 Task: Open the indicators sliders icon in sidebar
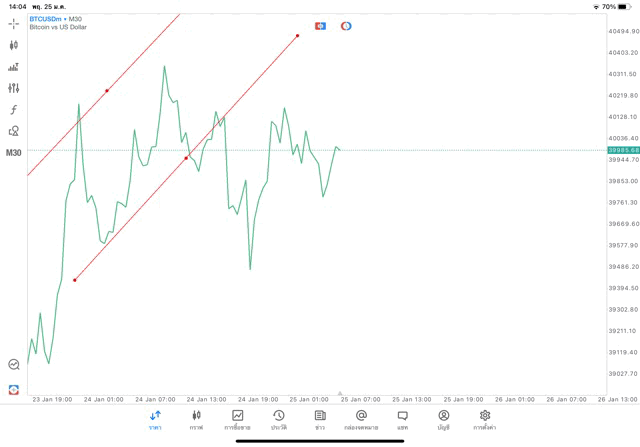click(x=14, y=88)
